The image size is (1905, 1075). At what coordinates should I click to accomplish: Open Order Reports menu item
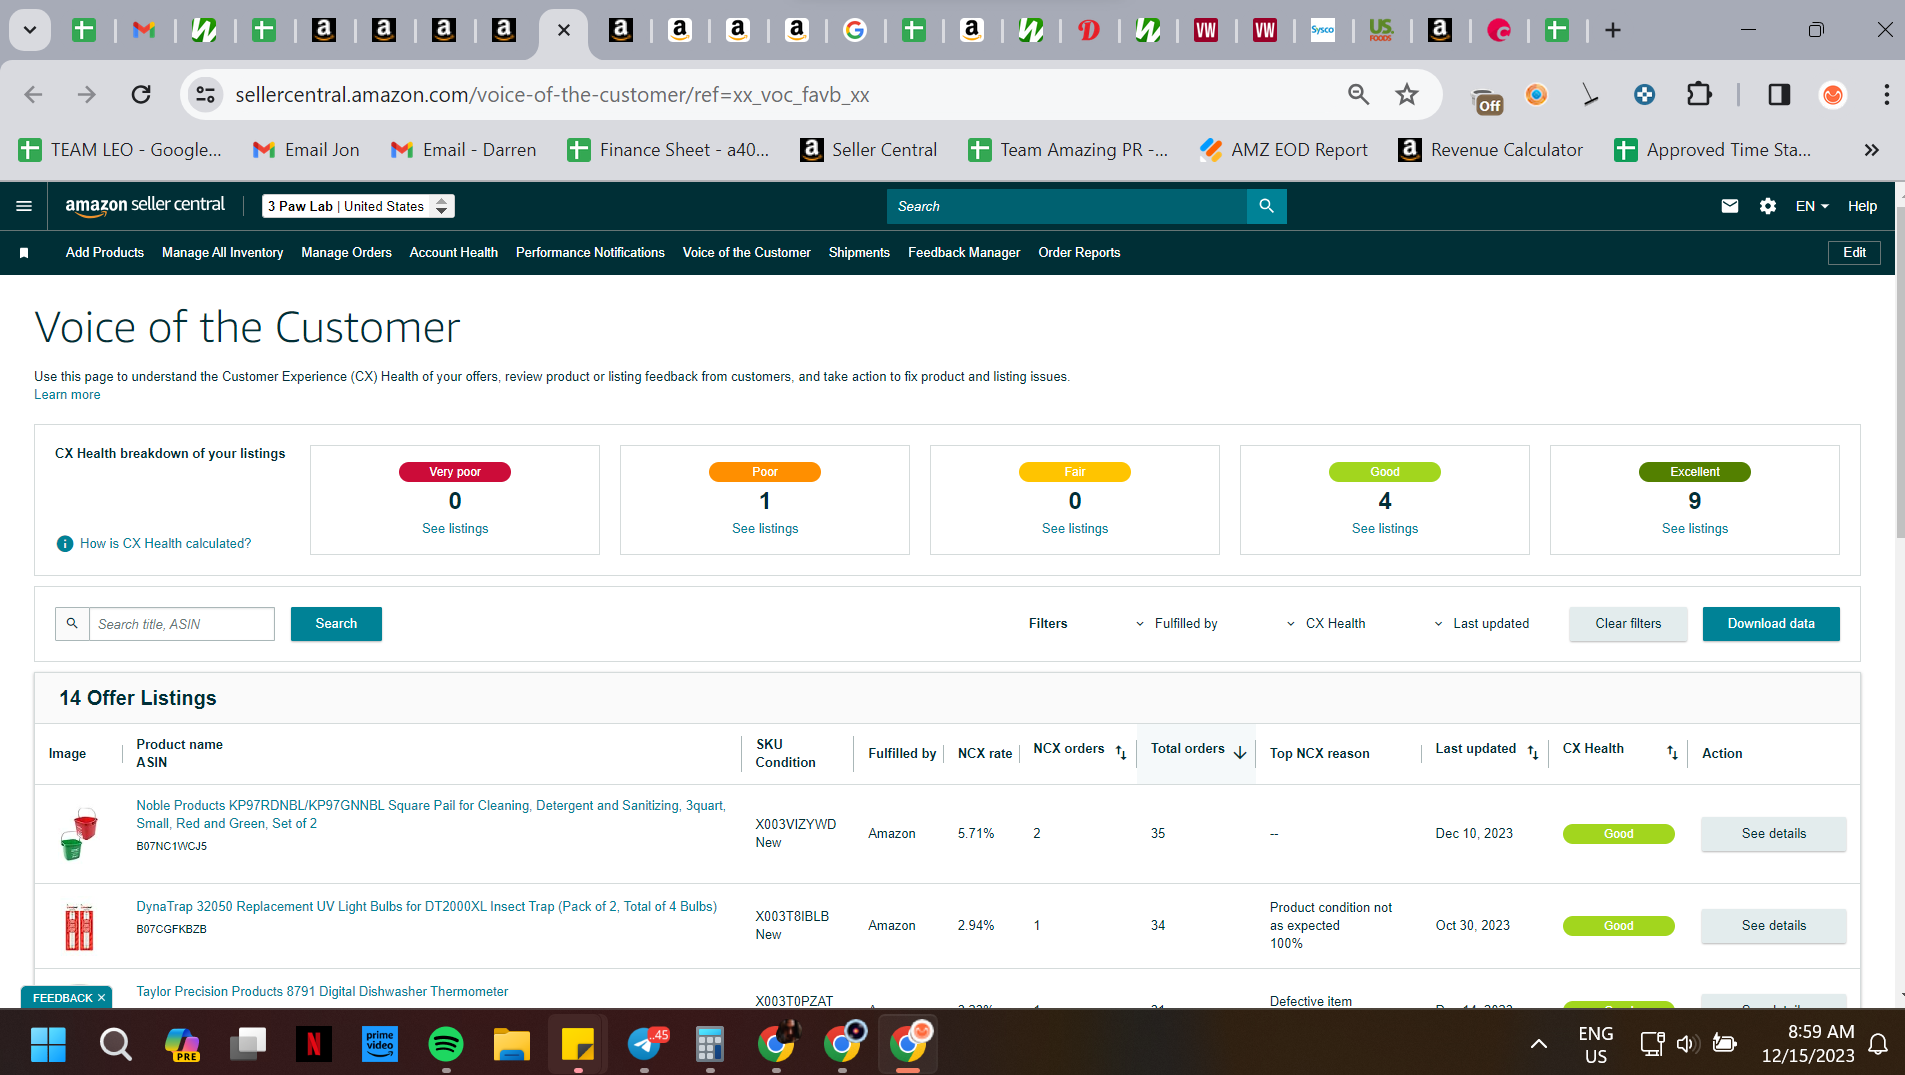tap(1079, 253)
